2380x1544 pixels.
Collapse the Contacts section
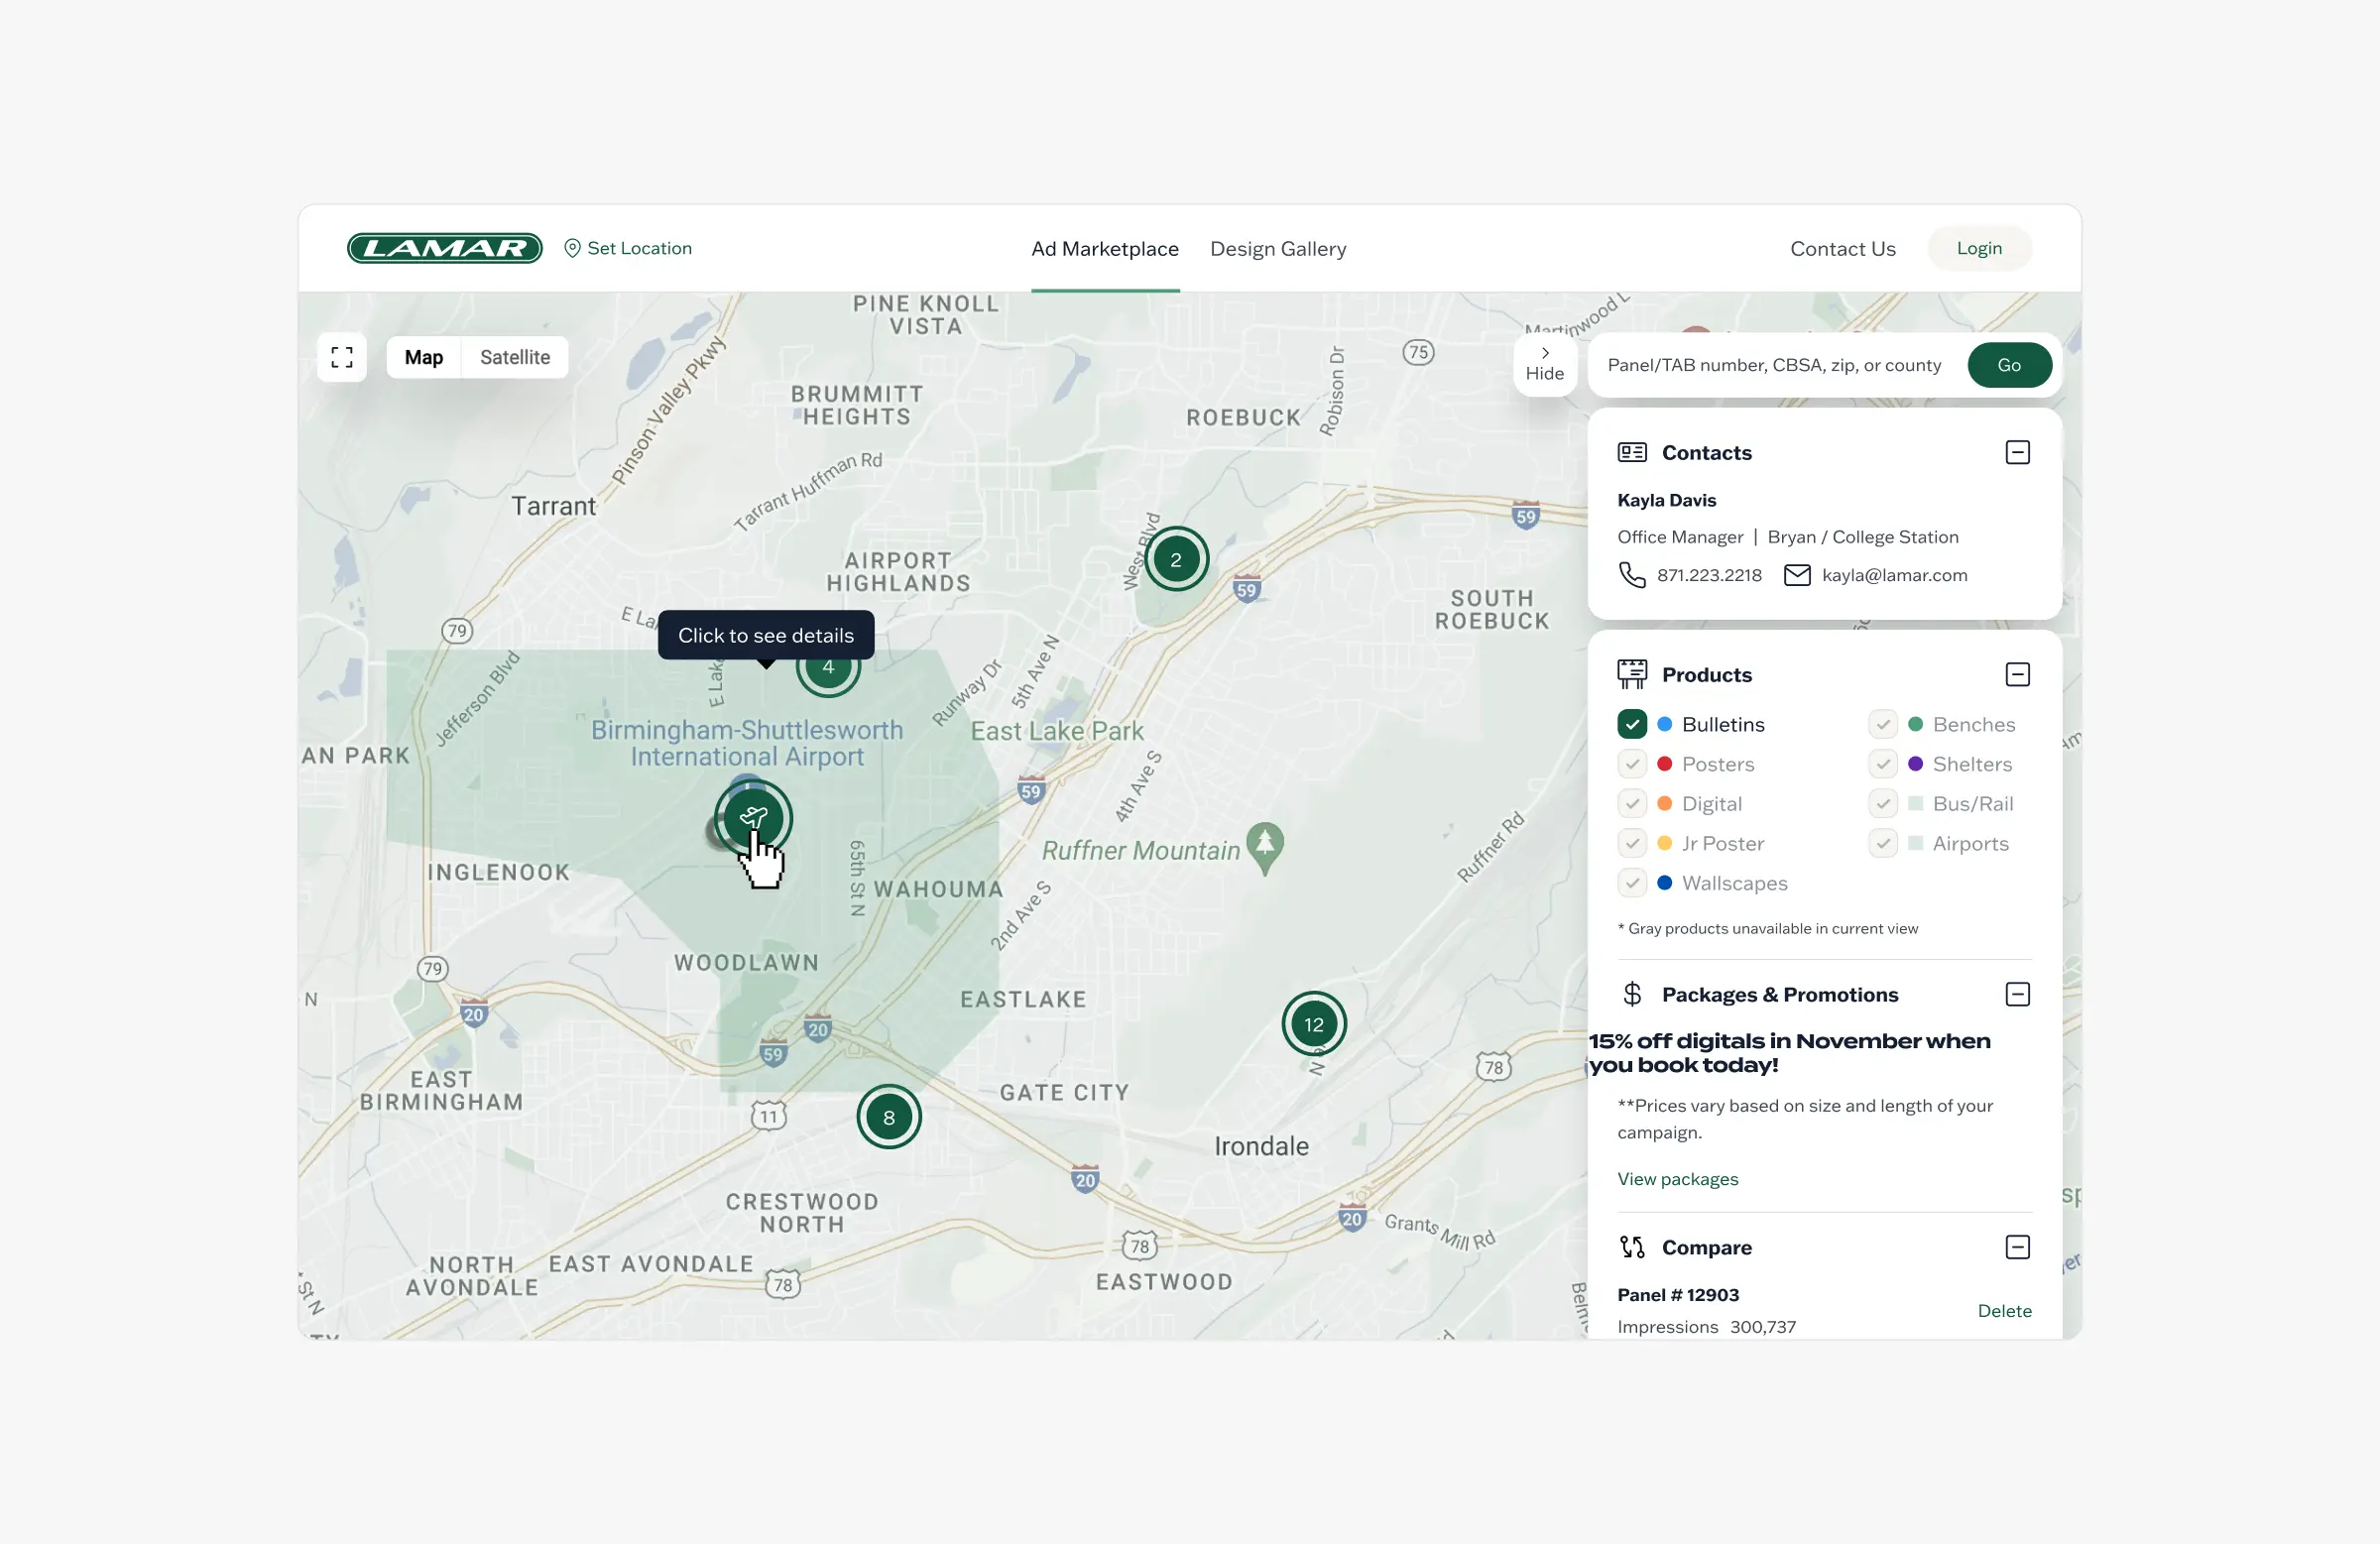[2017, 452]
